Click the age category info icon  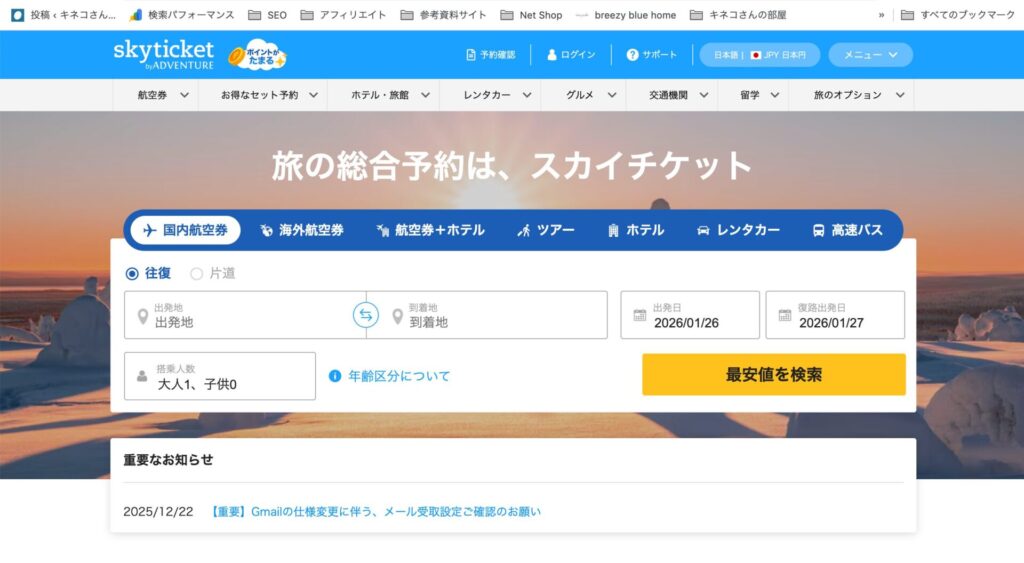tap(335, 376)
